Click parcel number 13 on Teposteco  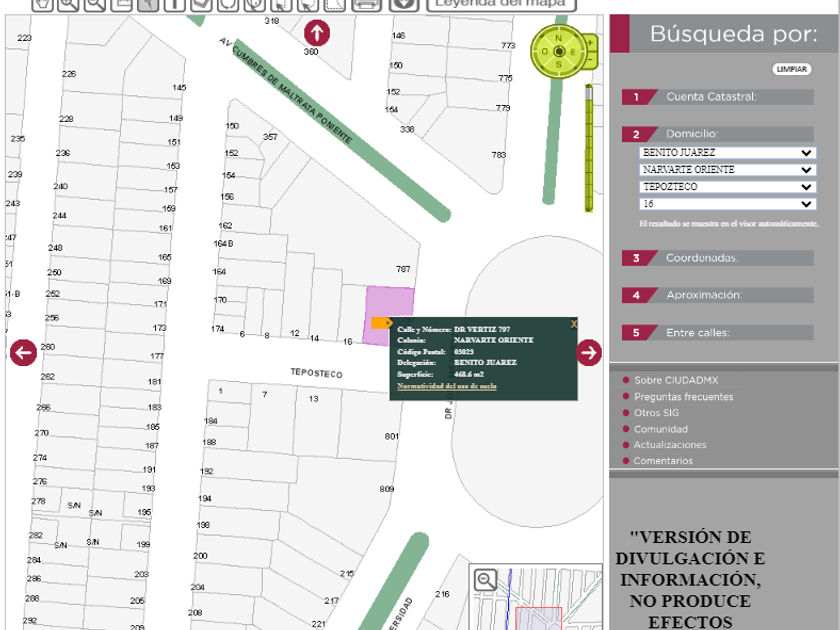pos(313,399)
